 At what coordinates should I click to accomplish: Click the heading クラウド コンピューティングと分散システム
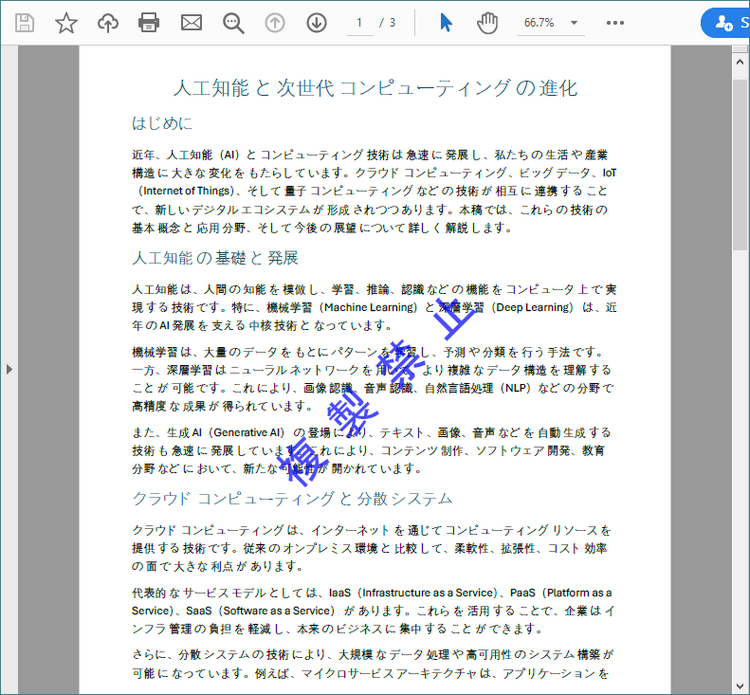pos(292,499)
